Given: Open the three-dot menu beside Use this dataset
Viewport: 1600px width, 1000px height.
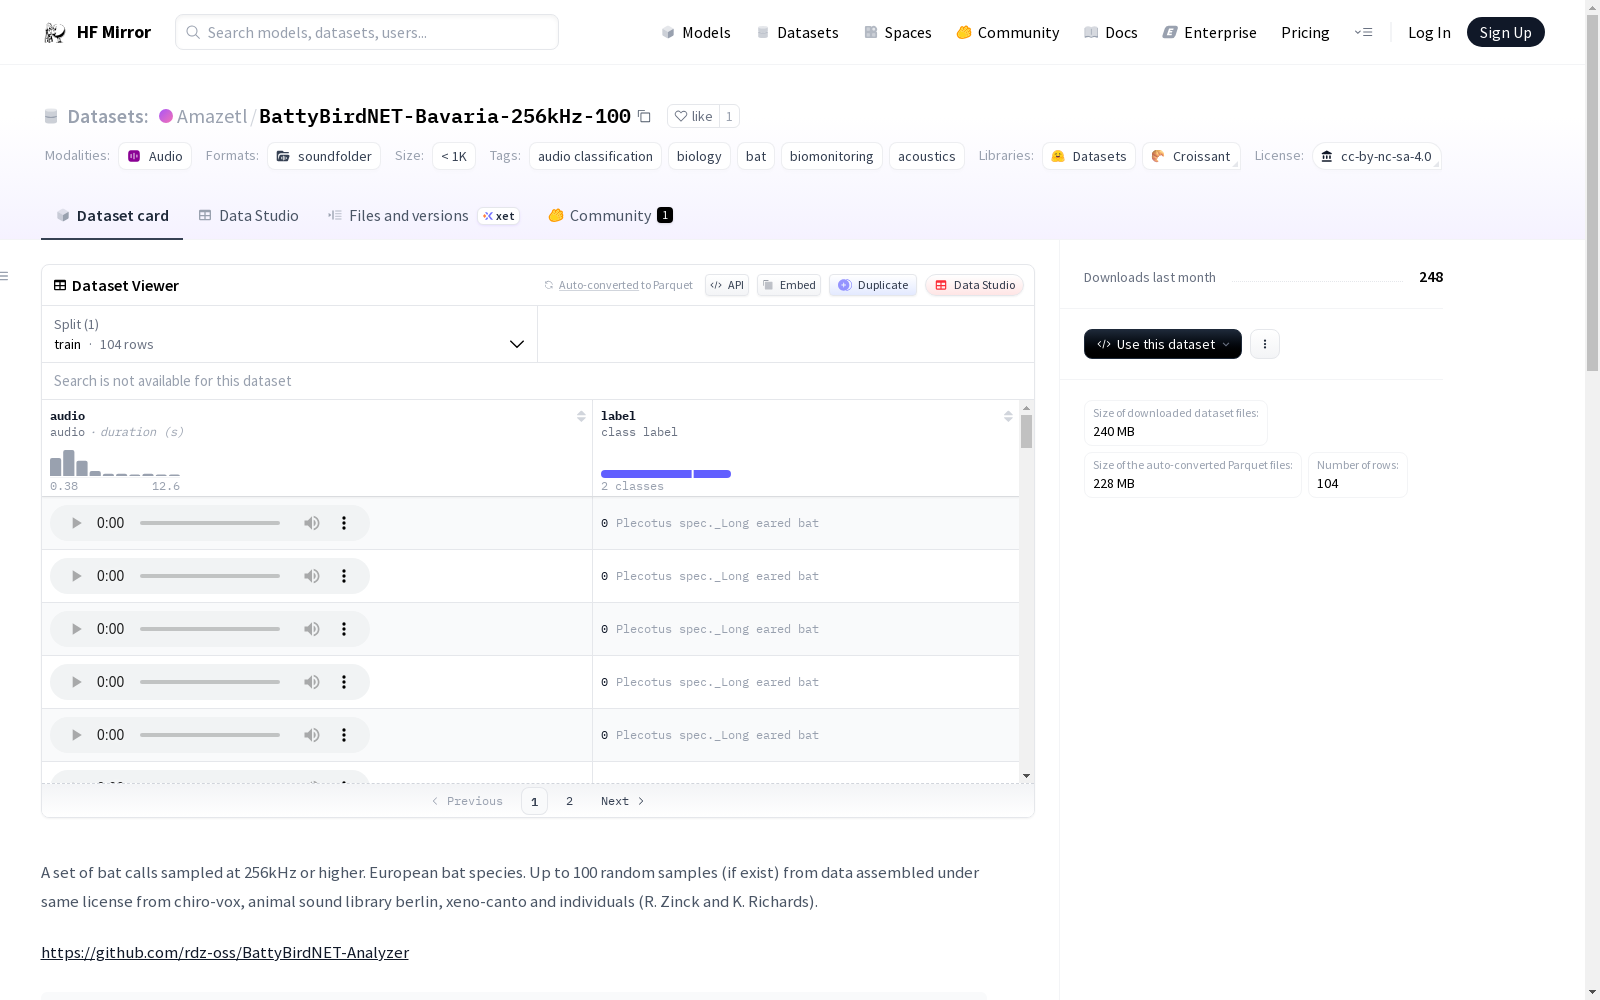Looking at the screenshot, I should pos(1265,344).
